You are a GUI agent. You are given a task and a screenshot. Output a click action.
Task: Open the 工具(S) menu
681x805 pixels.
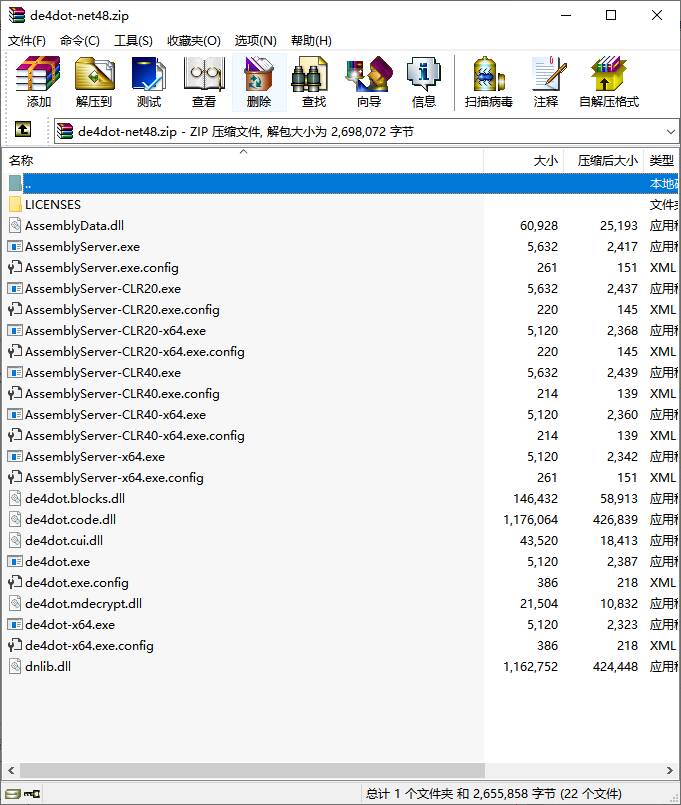tap(133, 41)
